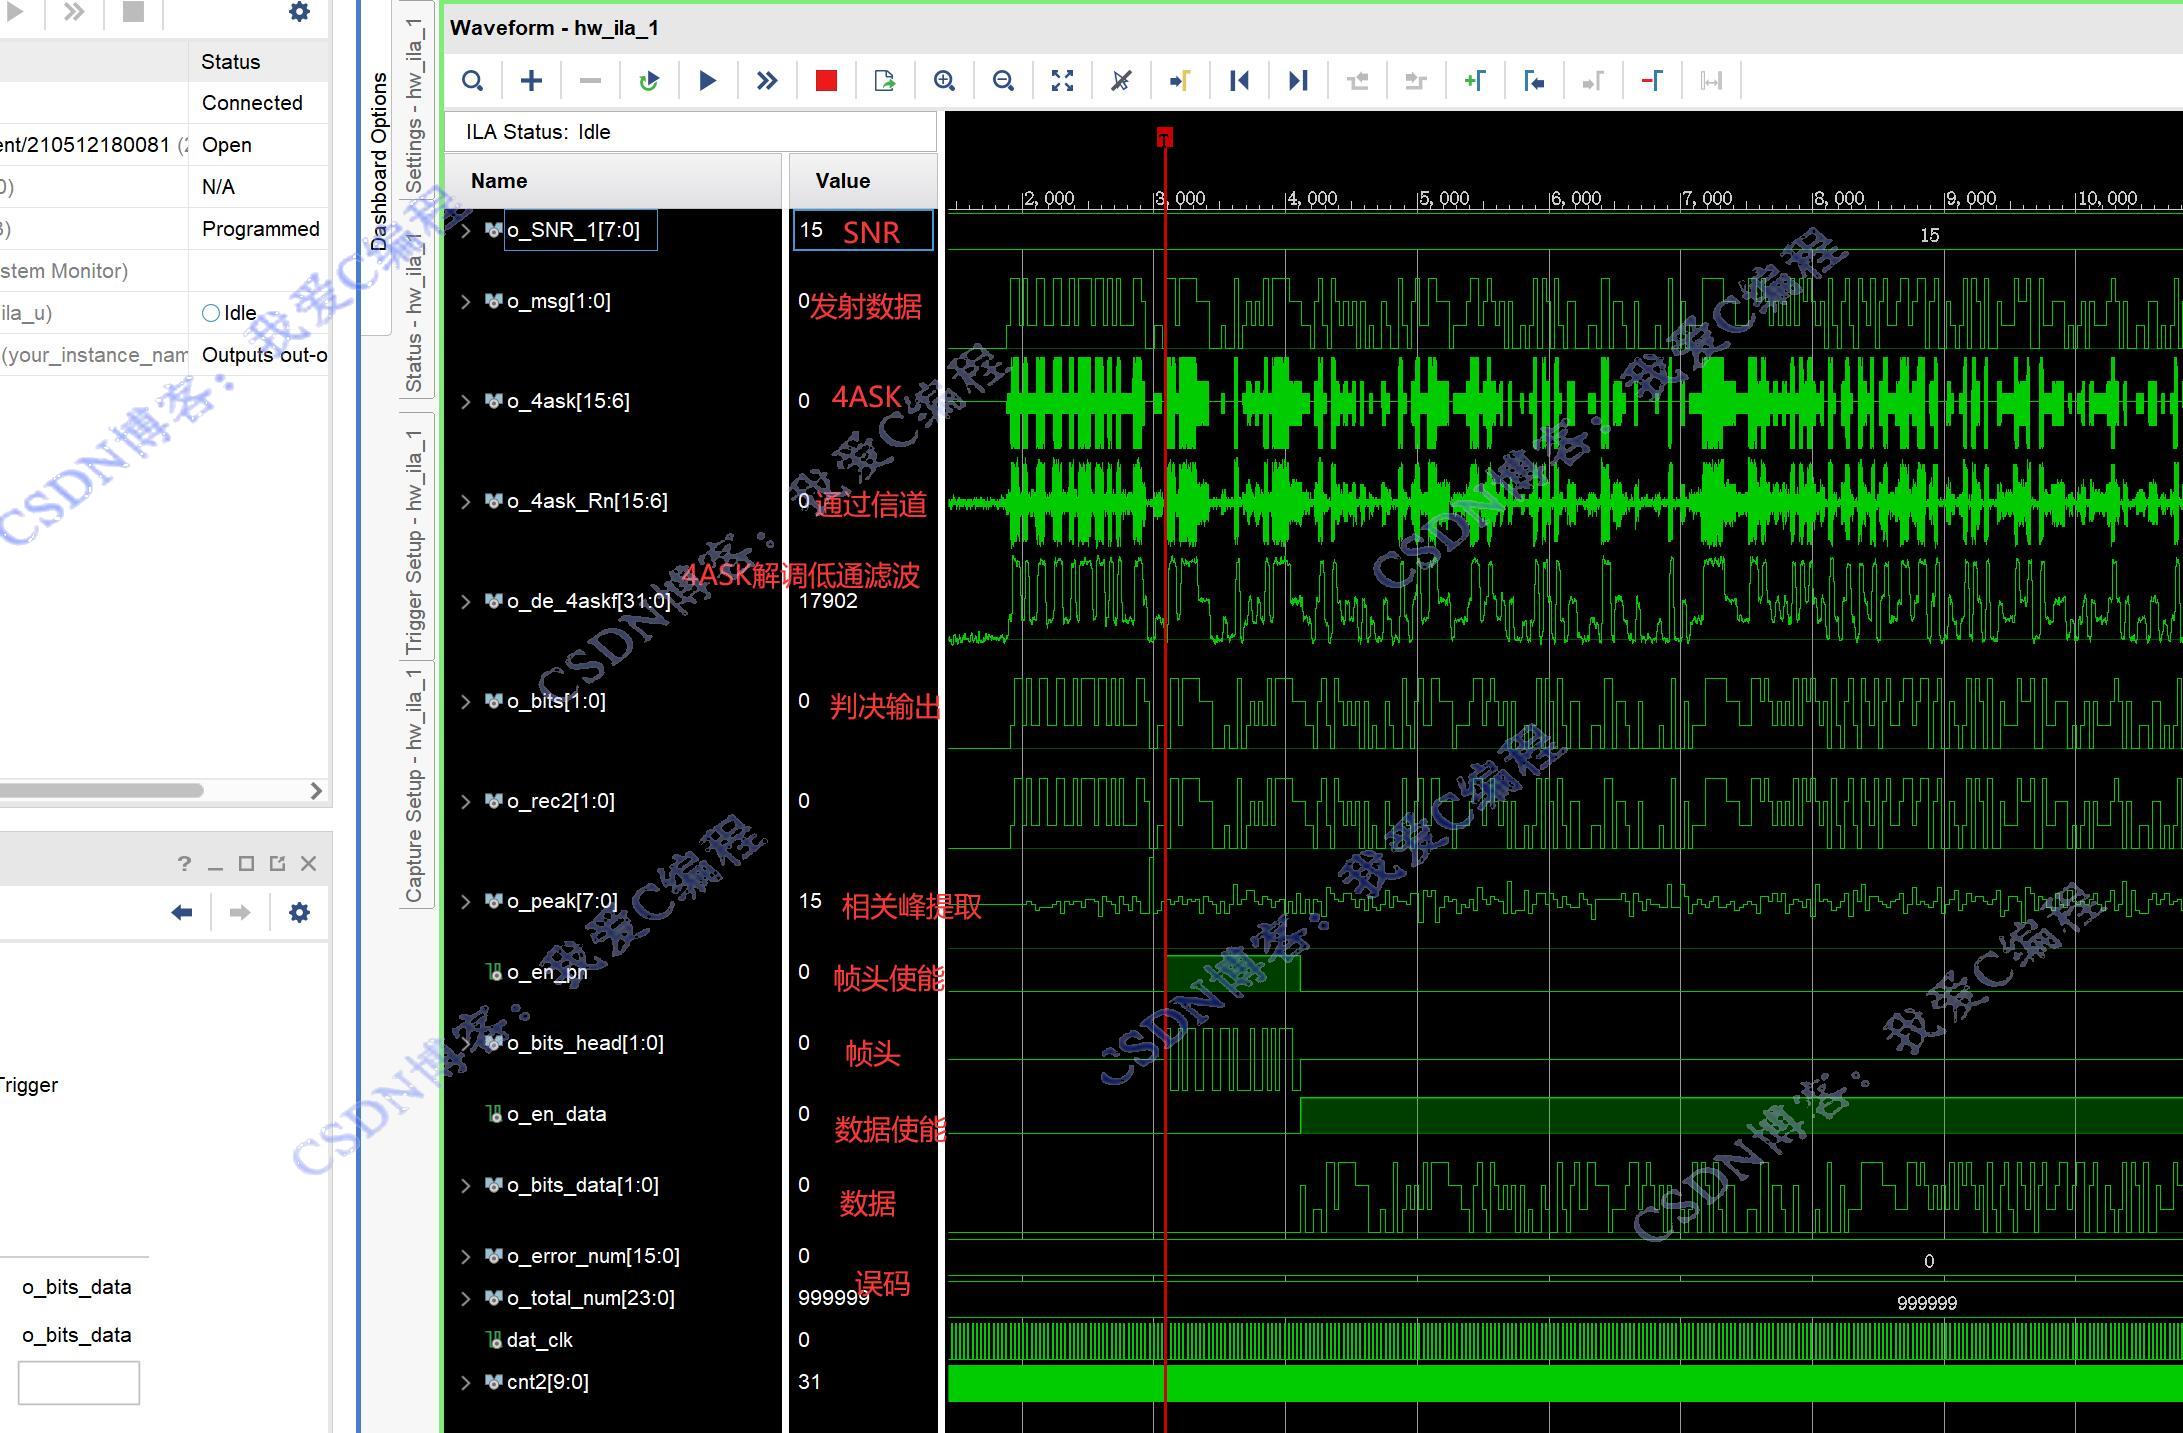The height and width of the screenshot is (1433, 2183).
Task: Click the export ILA data icon
Action: pyautogui.click(x=885, y=81)
